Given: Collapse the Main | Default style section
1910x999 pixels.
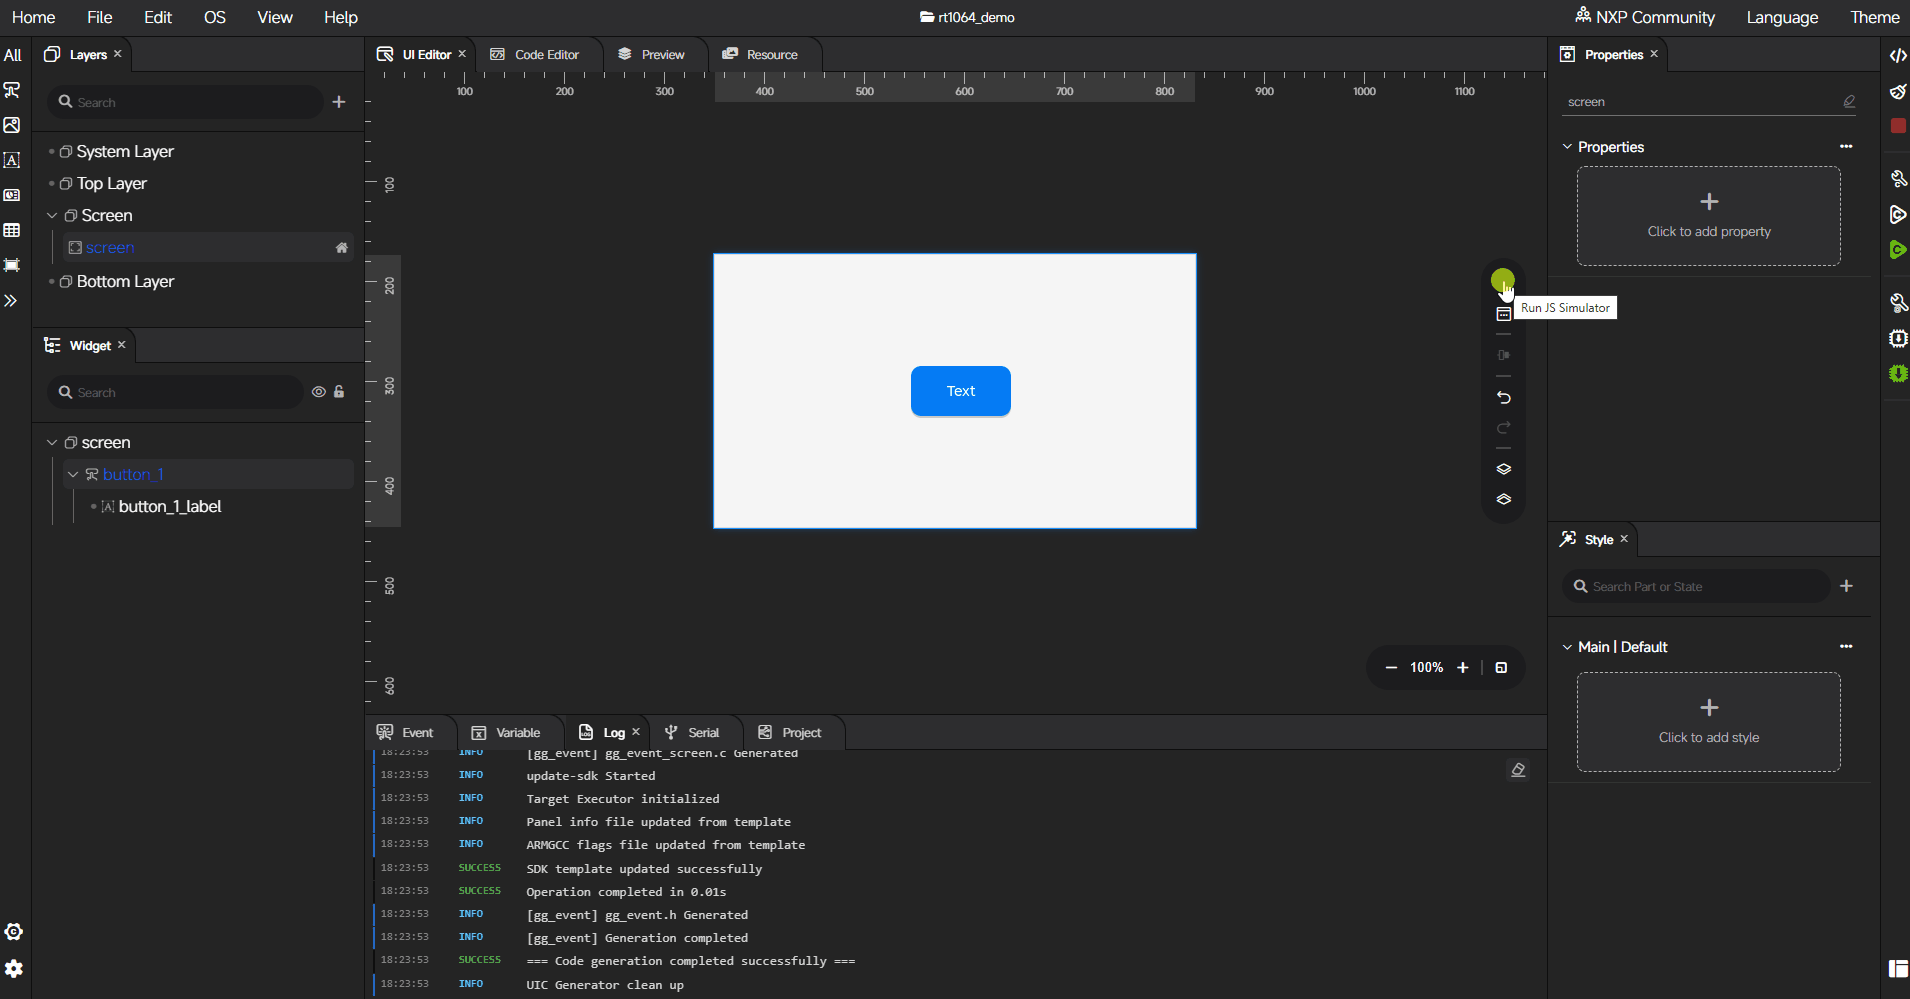Looking at the screenshot, I should [x=1567, y=647].
